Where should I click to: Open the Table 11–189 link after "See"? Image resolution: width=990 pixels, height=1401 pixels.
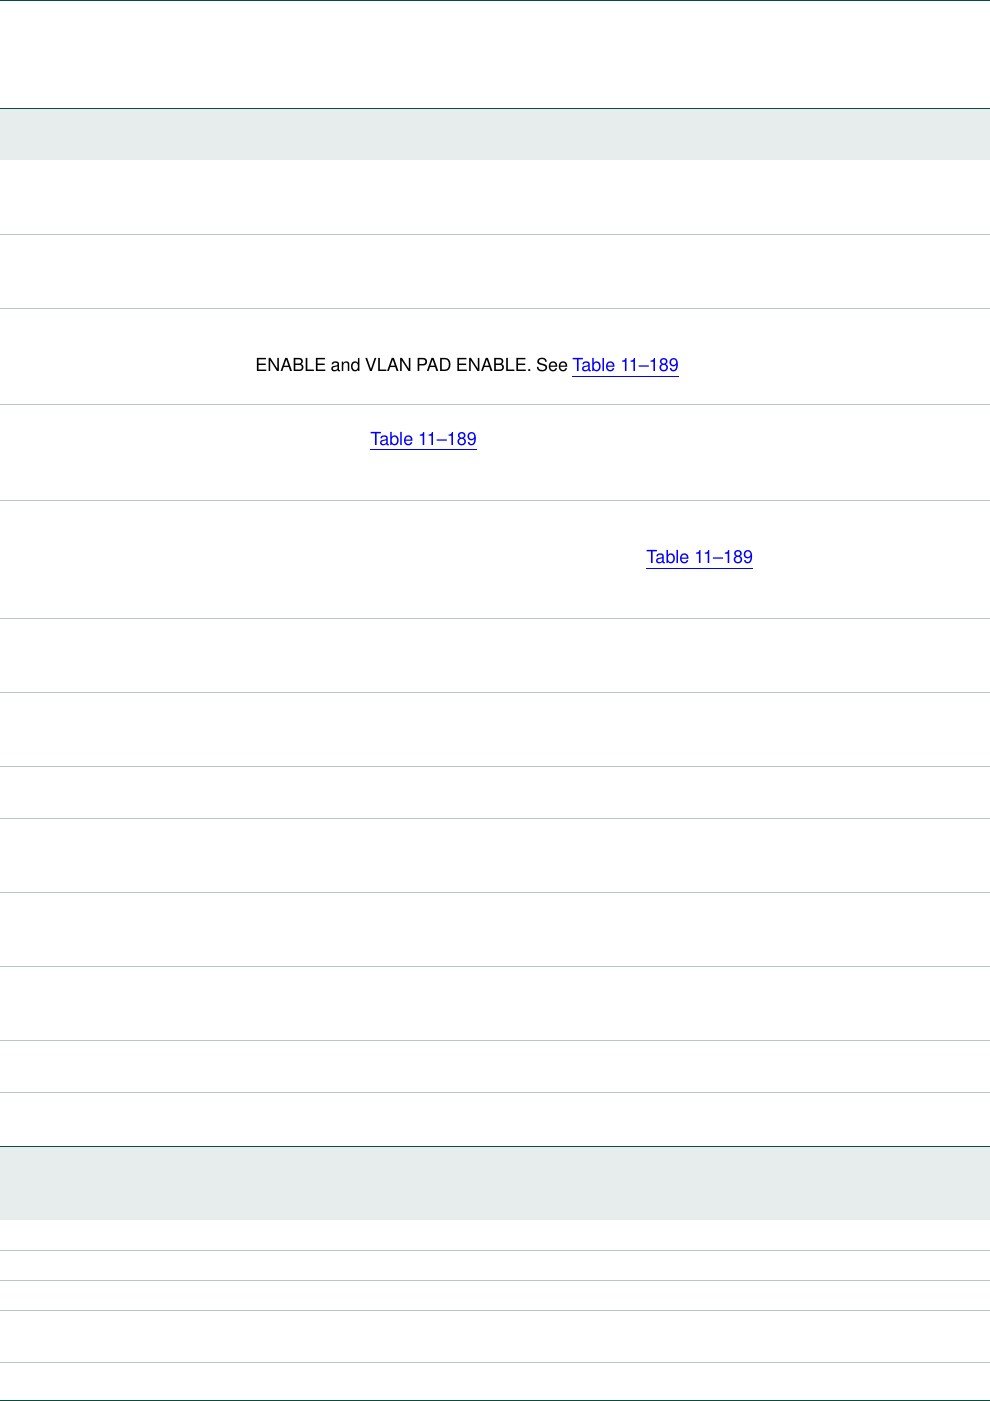(625, 365)
